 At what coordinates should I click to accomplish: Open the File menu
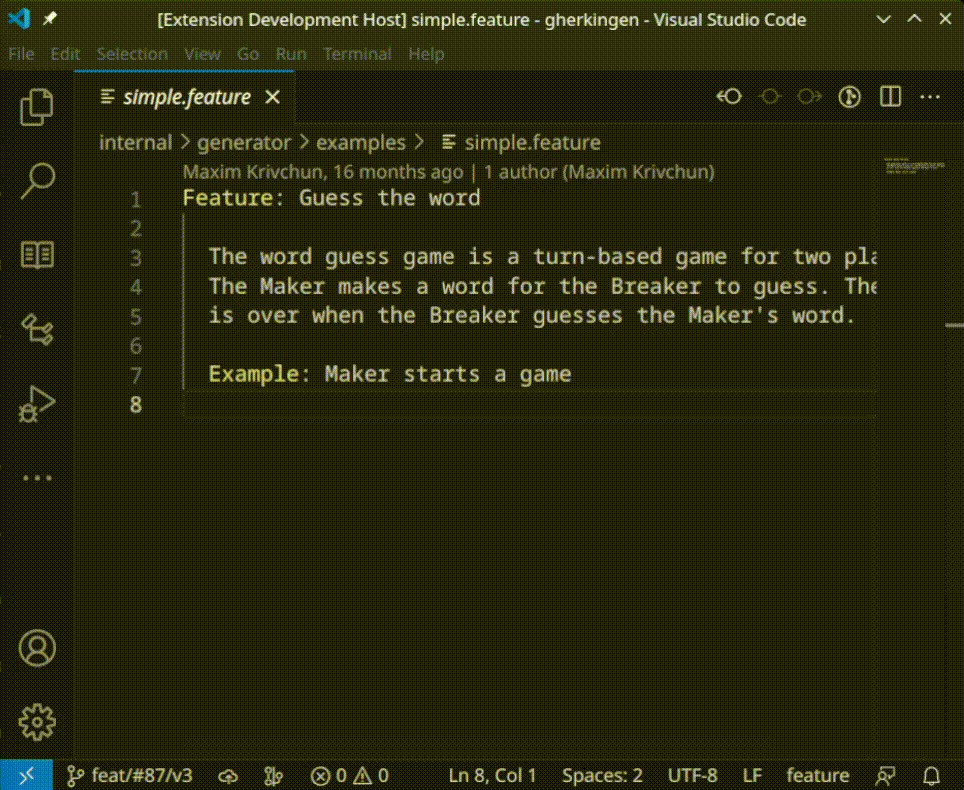tap(21, 53)
